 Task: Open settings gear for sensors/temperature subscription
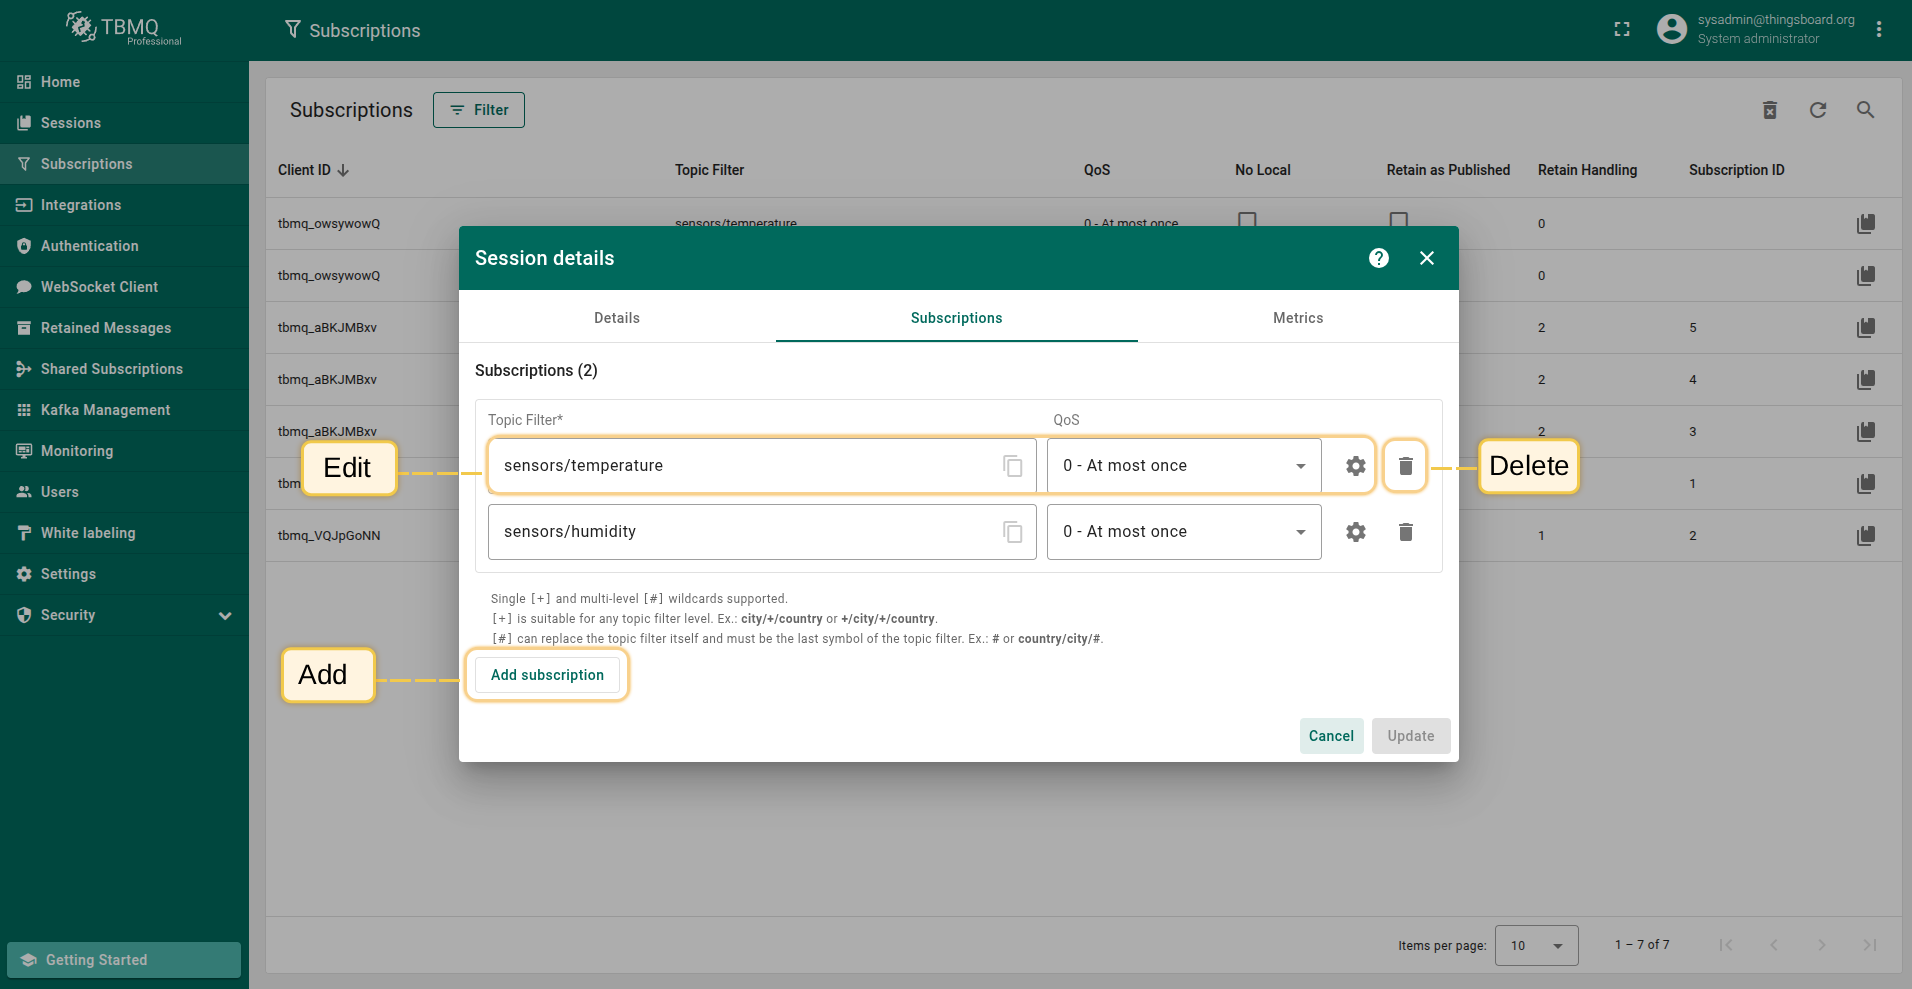pyautogui.click(x=1355, y=466)
